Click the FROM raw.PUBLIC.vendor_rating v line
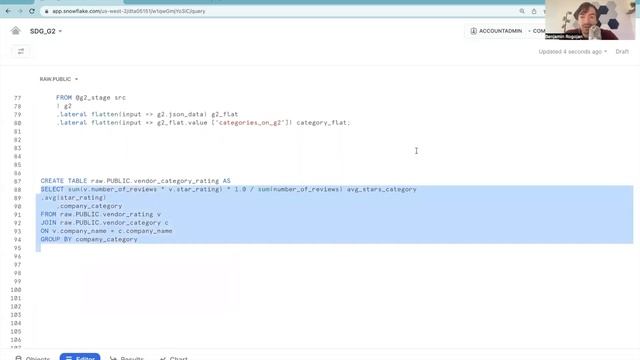The height and width of the screenshot is (360, 640). click(x=100, y=214)
